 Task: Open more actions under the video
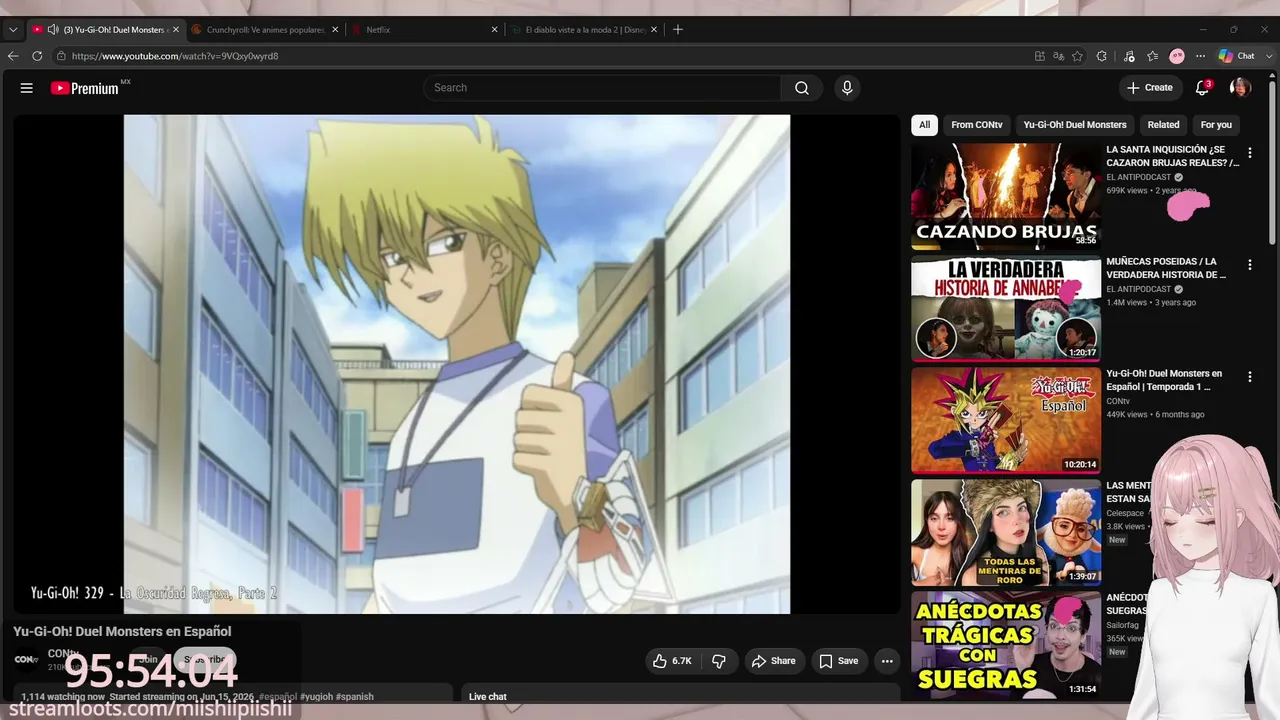tap(887, 661)
